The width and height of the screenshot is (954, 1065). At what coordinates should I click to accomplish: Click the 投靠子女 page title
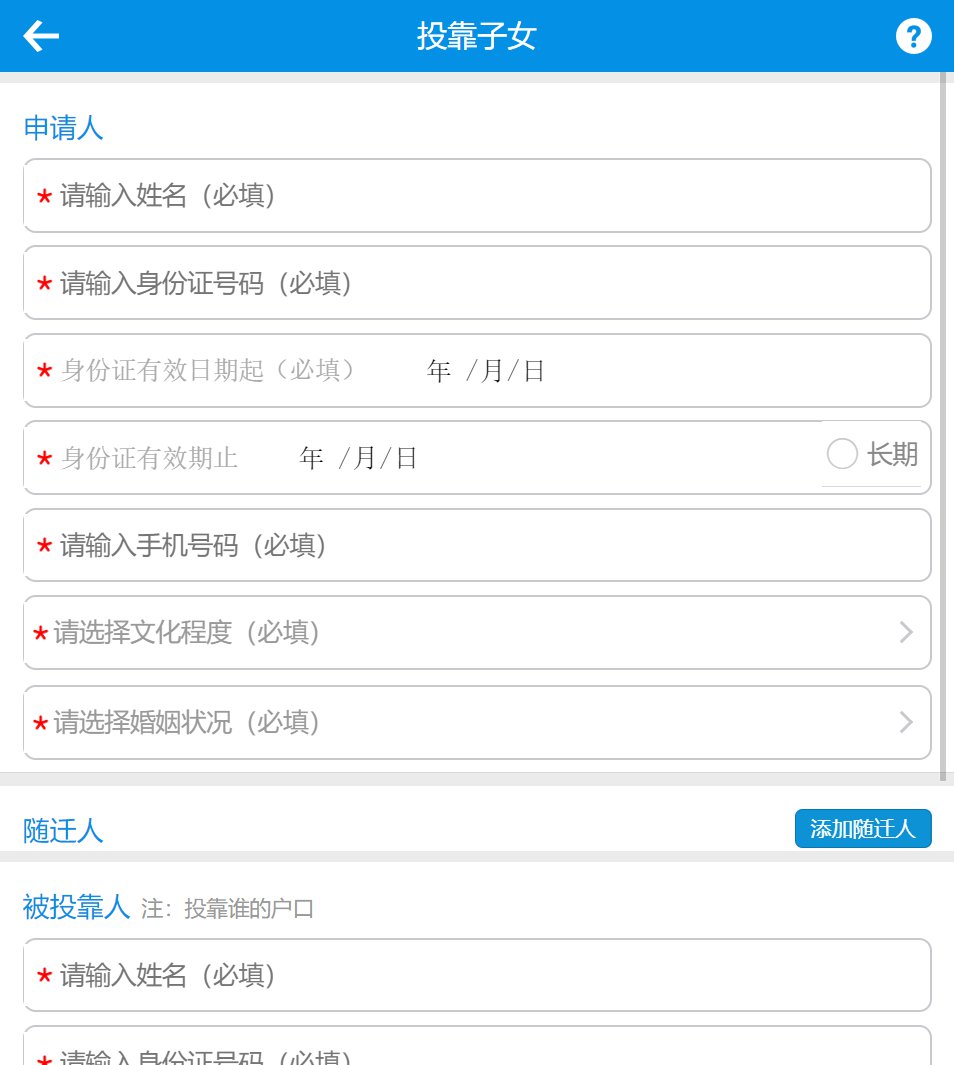tap(477, 37)
